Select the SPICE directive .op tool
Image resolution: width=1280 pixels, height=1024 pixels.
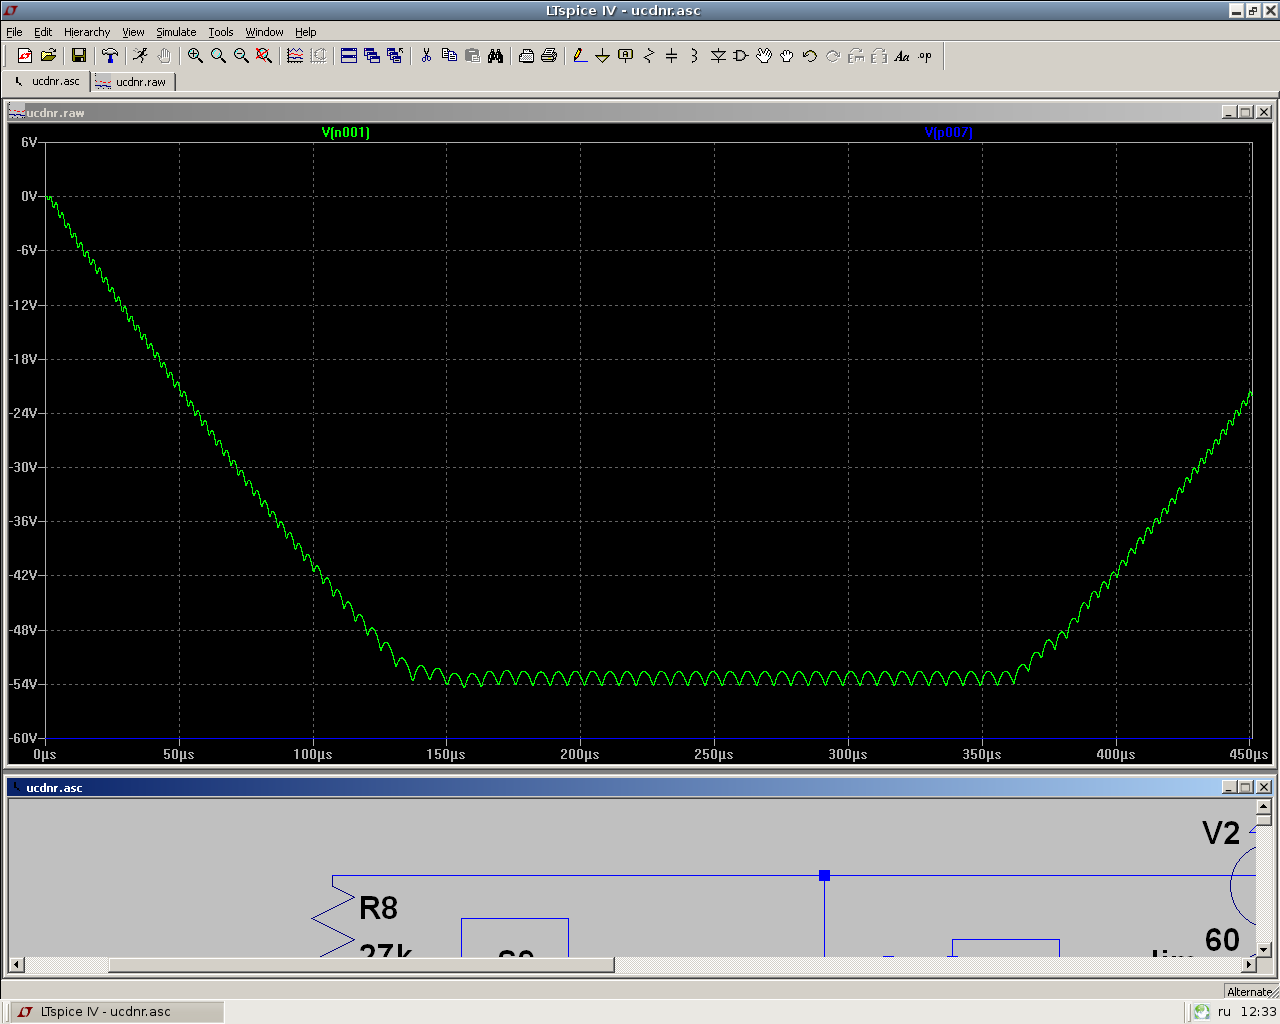925,56
